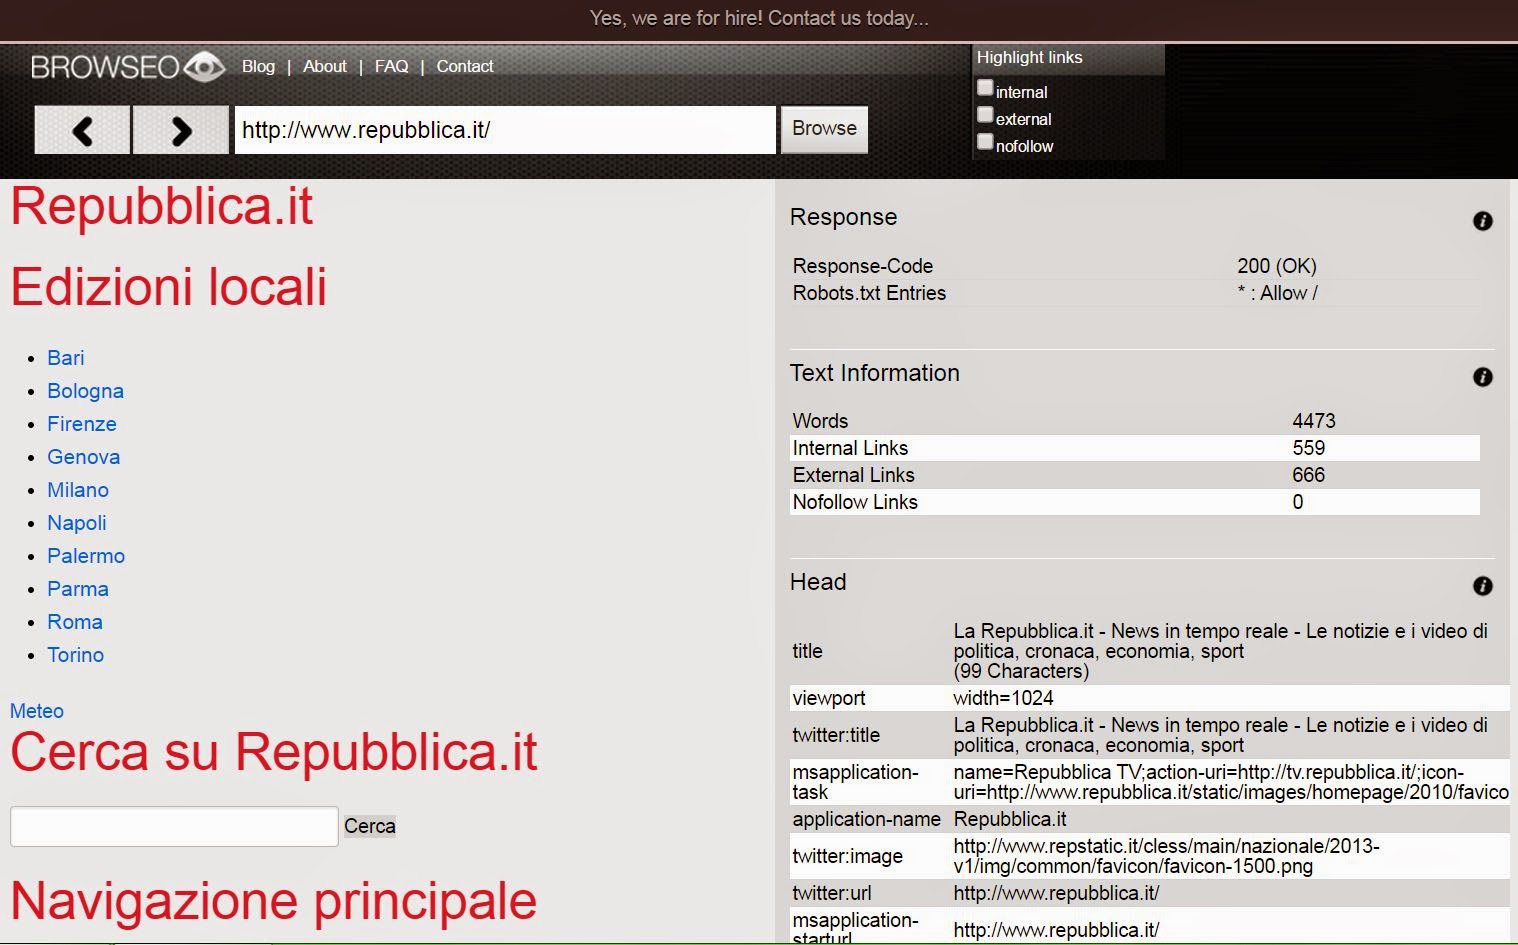Open info icon for Head section
The image size is (1518, 945).
coord(1483,586)
